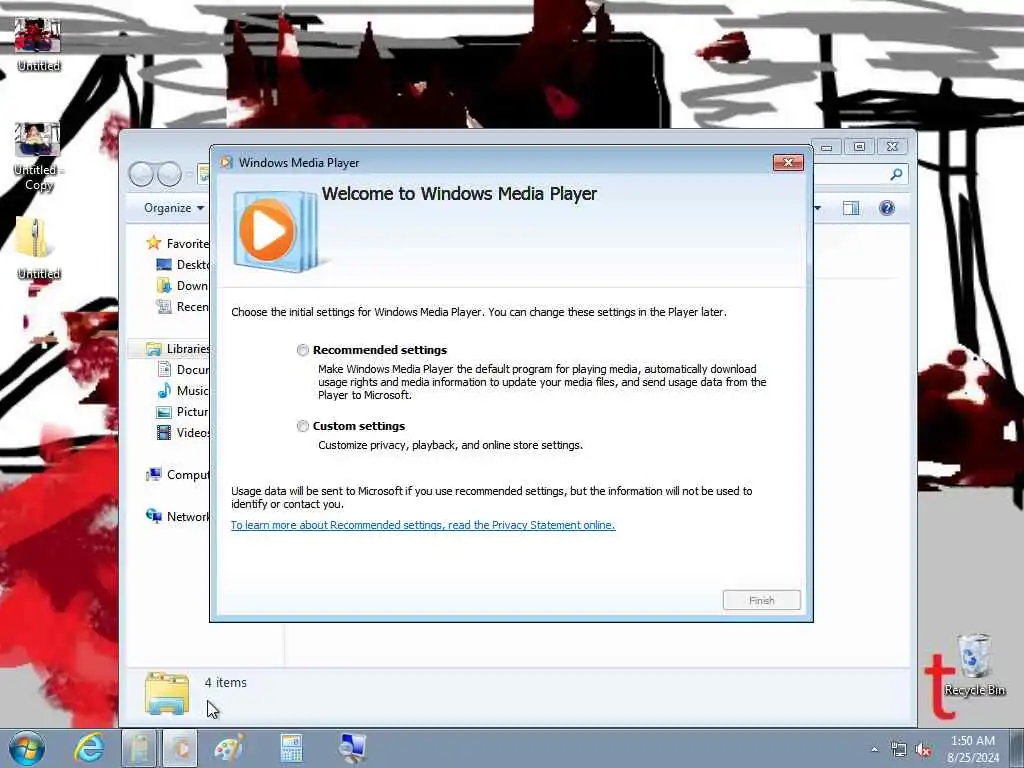This screenshot has height=768, width=1024.
Task: Click the Explorer search magnifier icon
Action: [896, 174]
